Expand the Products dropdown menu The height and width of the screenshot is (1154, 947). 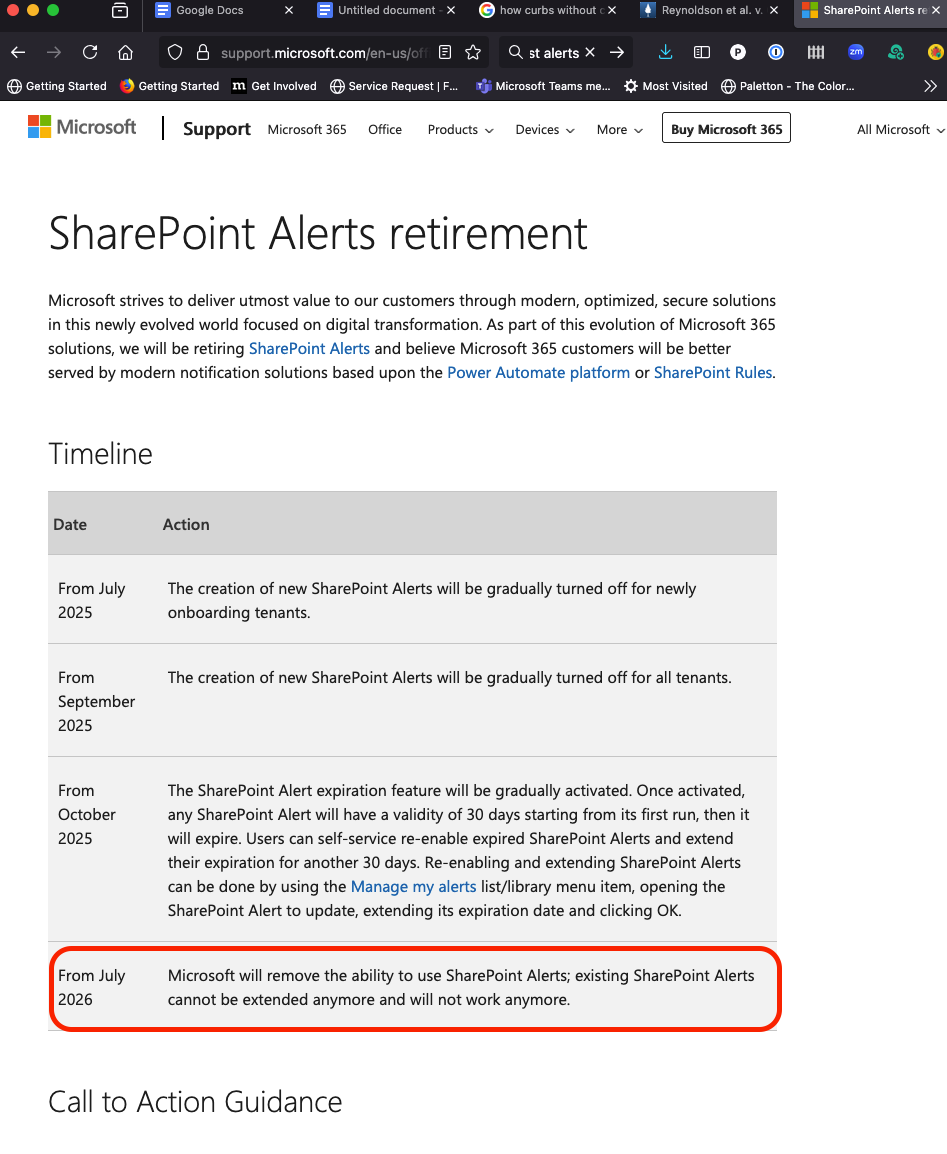coord(459,129)
